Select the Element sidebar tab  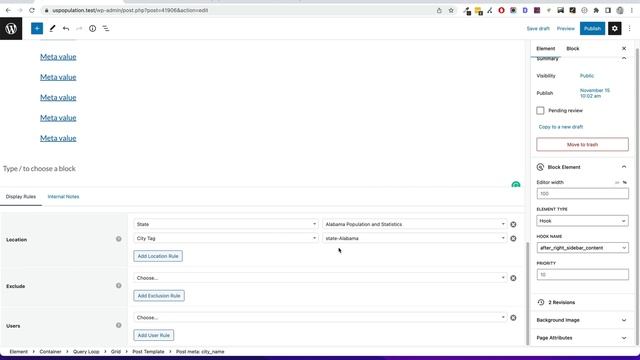(546, 49)
